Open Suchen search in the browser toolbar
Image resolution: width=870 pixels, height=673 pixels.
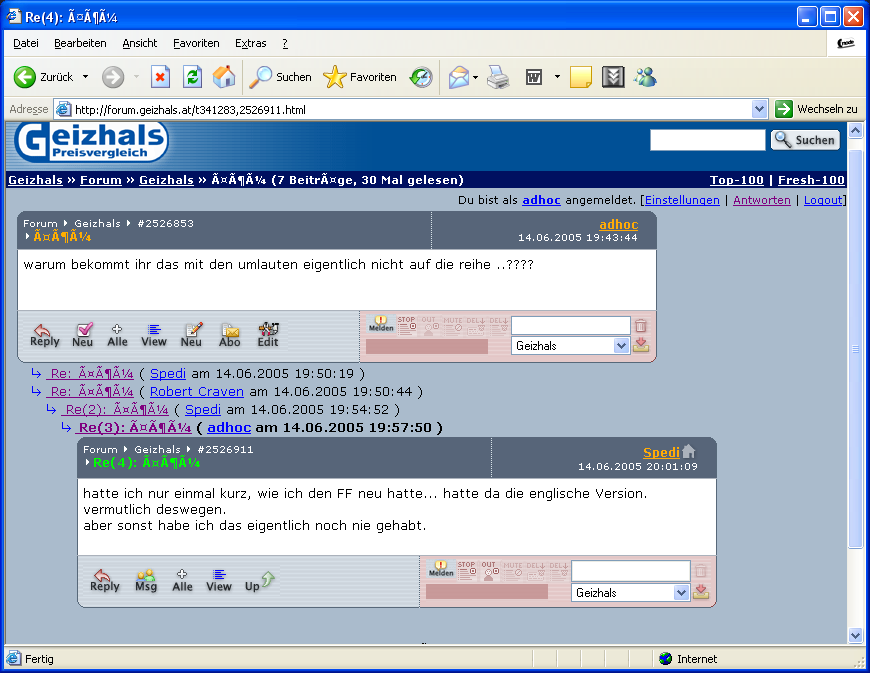(280, 77)
